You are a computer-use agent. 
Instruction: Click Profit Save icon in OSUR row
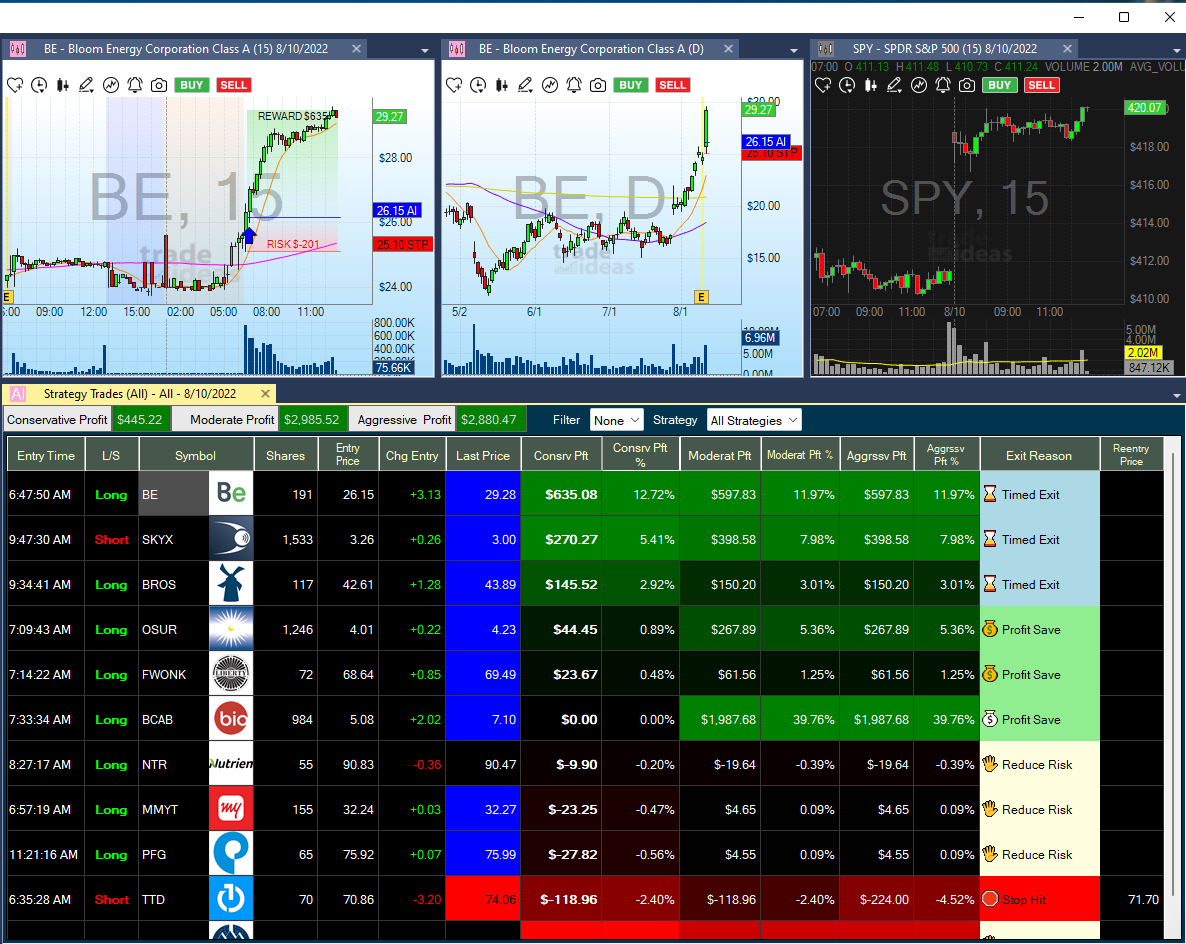[x=990, y=629]
